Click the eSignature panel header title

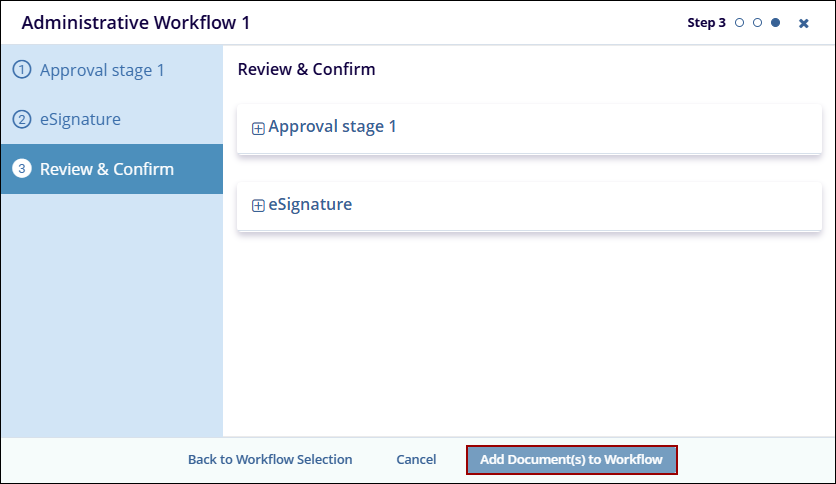pos(310,205)
